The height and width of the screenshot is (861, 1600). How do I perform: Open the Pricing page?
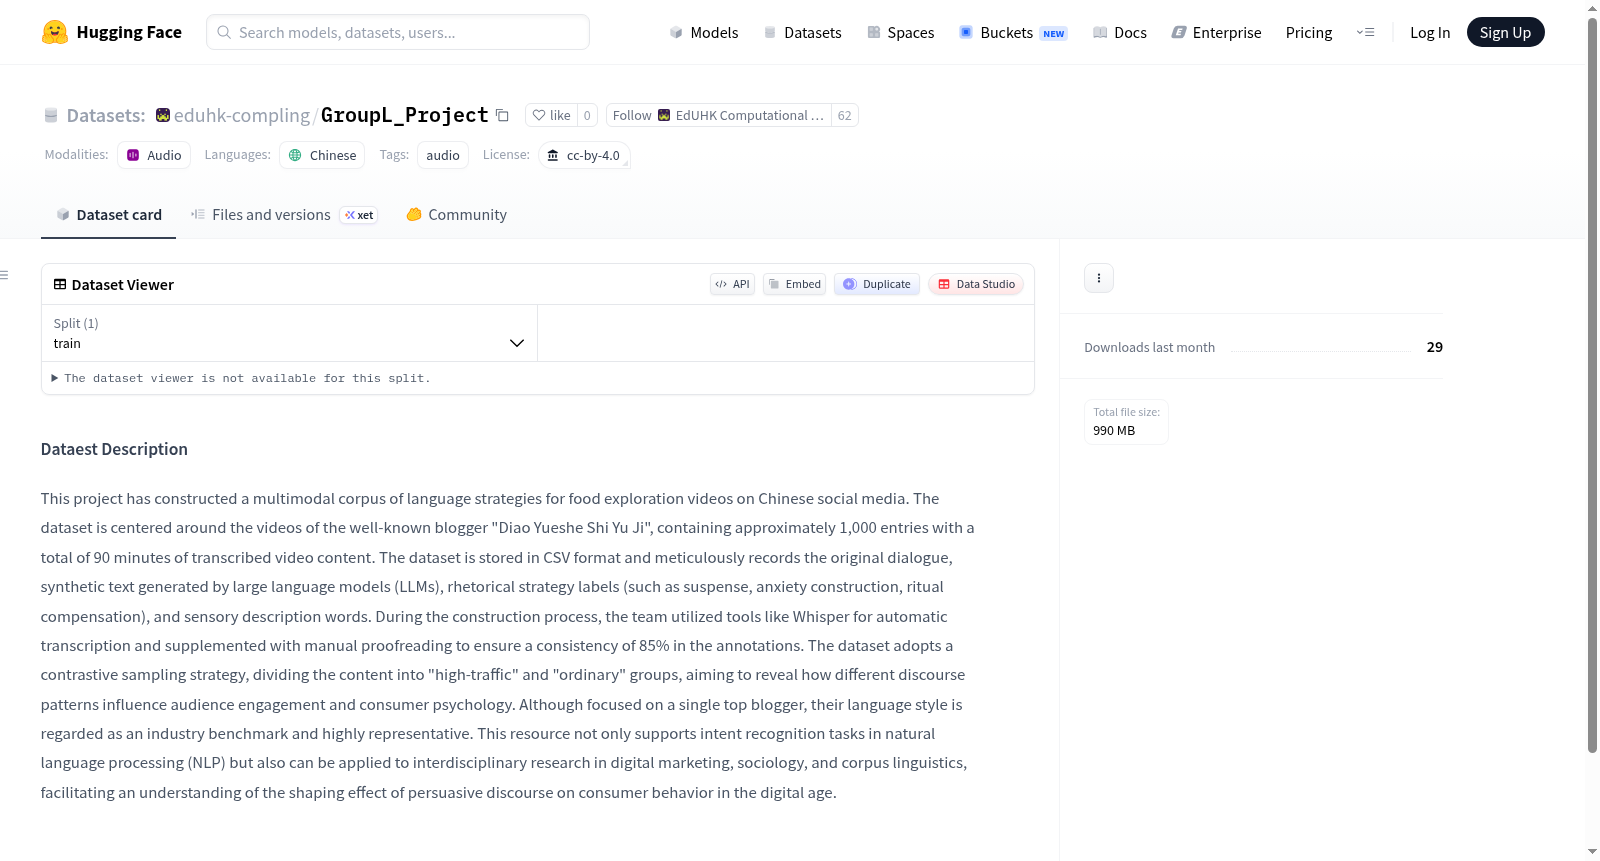point(1309,32)
